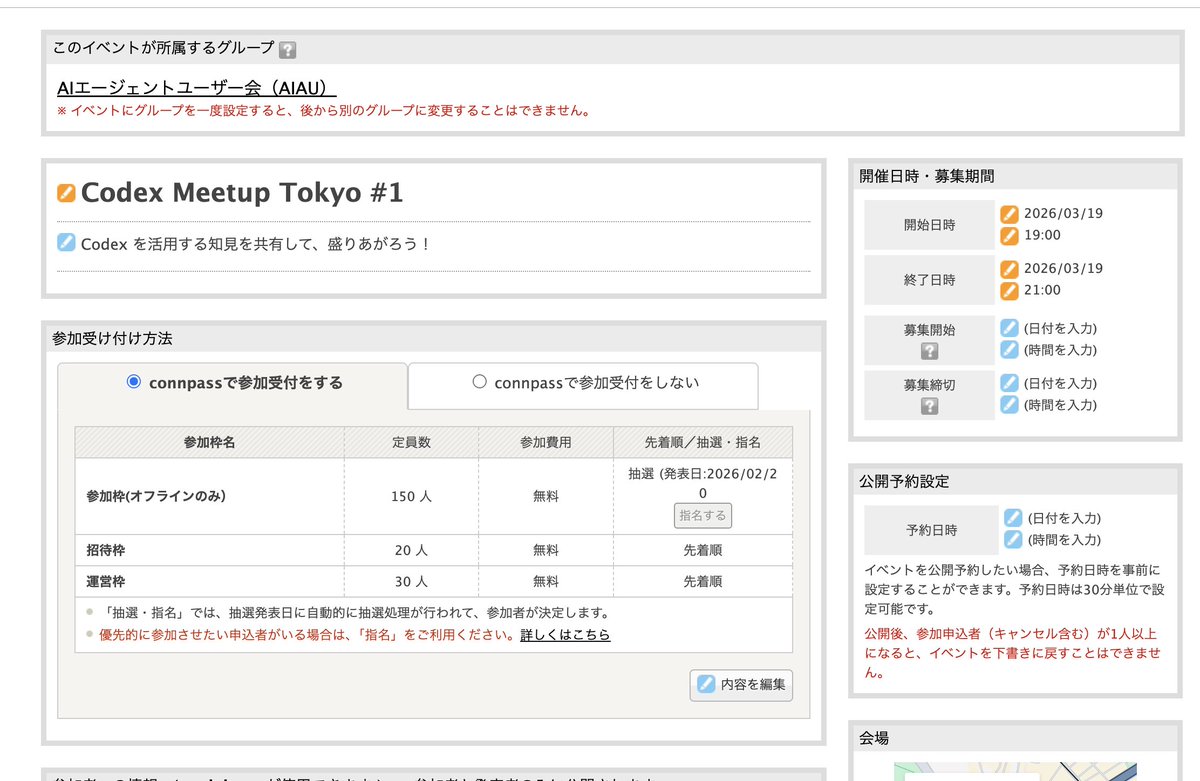
Task: Click the 招待枠 row name
Action: click(106, 550)
